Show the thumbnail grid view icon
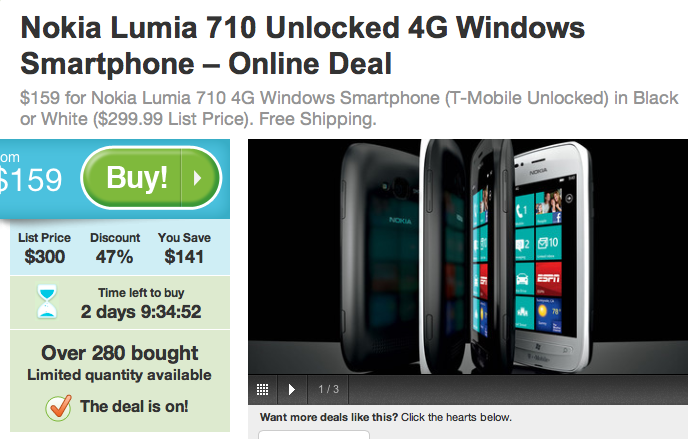The height and width of the screenshot is (439, 697). click(x=263, y=390)
